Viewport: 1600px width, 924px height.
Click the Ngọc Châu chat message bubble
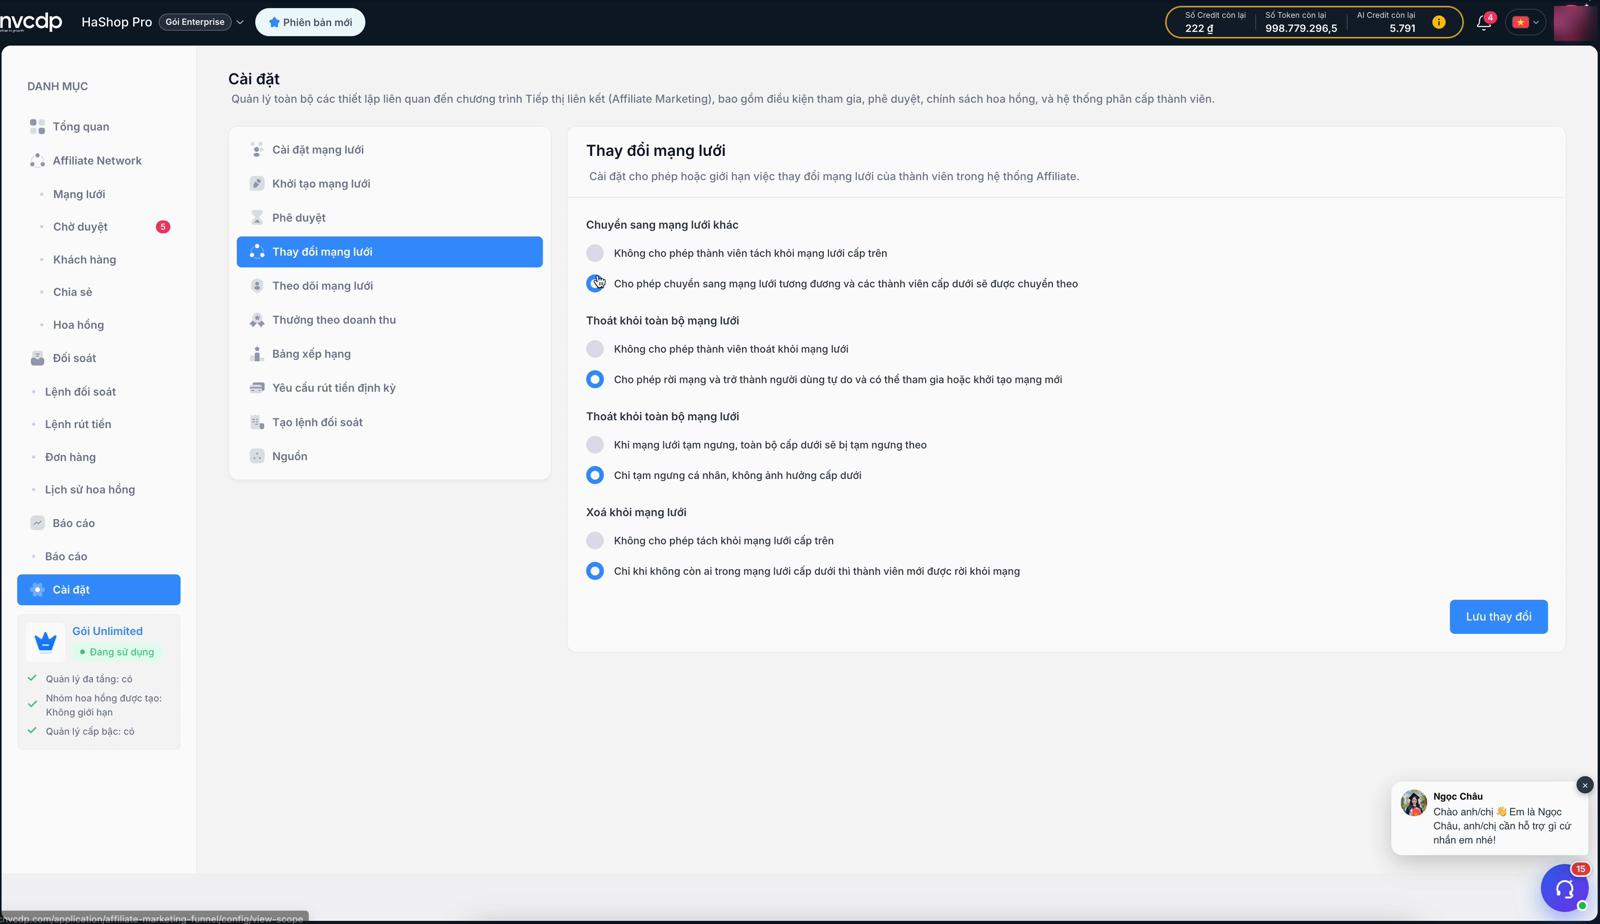tap(1489, 818)
